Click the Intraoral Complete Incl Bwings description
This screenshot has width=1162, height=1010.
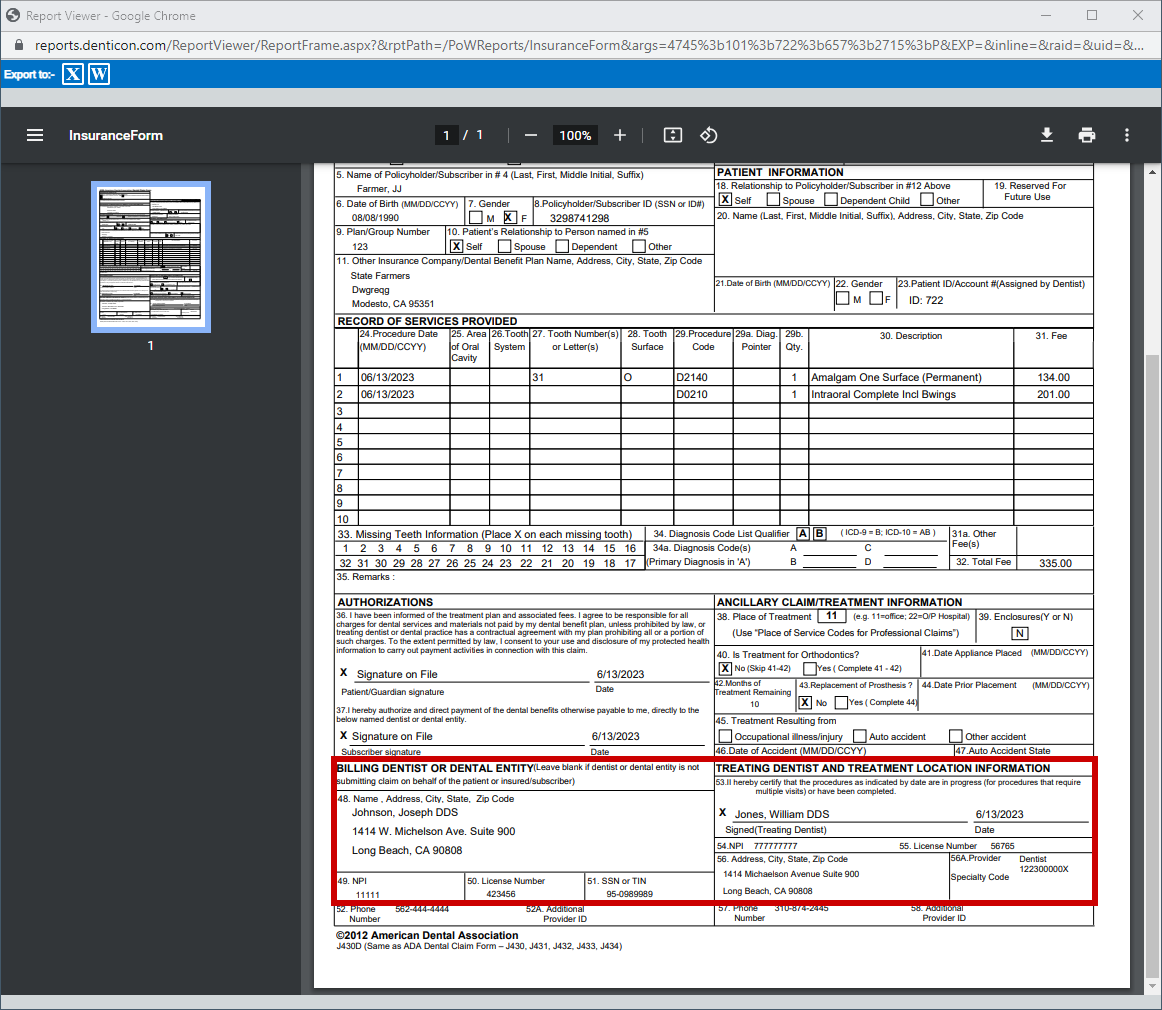[x=883, y=394]
